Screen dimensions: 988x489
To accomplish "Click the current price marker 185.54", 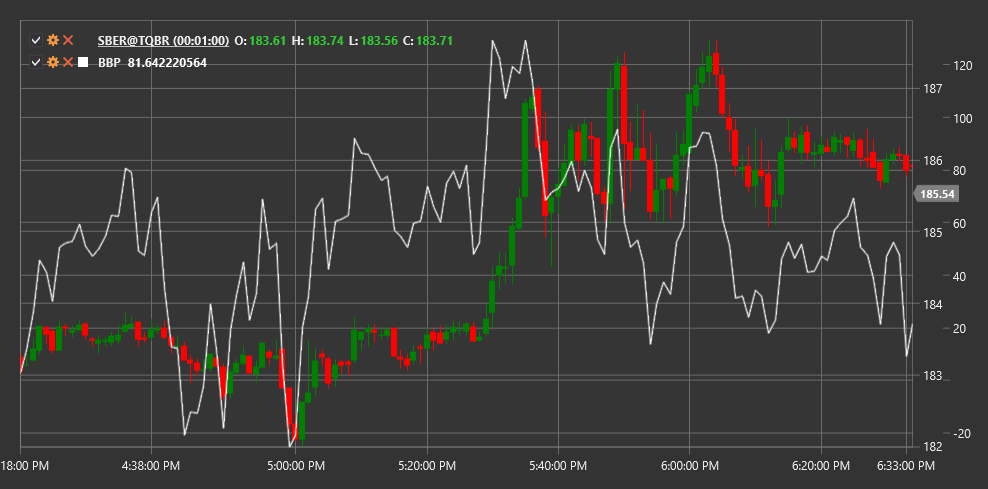I will click(x=937, y=194).
